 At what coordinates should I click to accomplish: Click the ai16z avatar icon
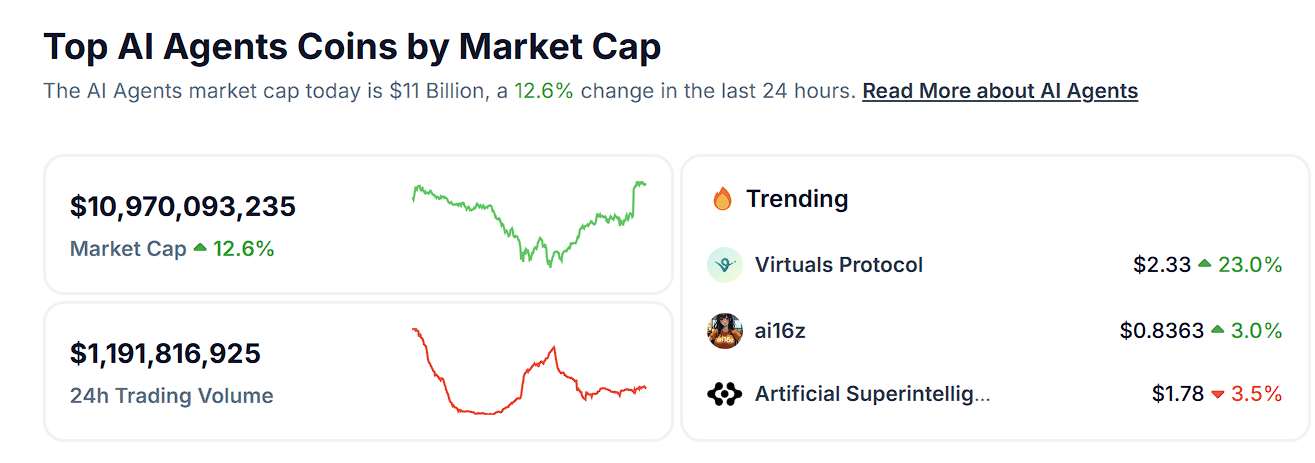724,331
